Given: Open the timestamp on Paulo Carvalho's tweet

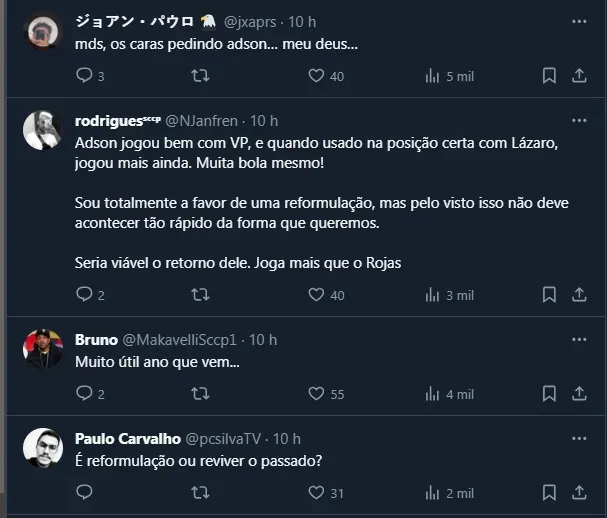Looking at the screenshot, I should [287, 438].
